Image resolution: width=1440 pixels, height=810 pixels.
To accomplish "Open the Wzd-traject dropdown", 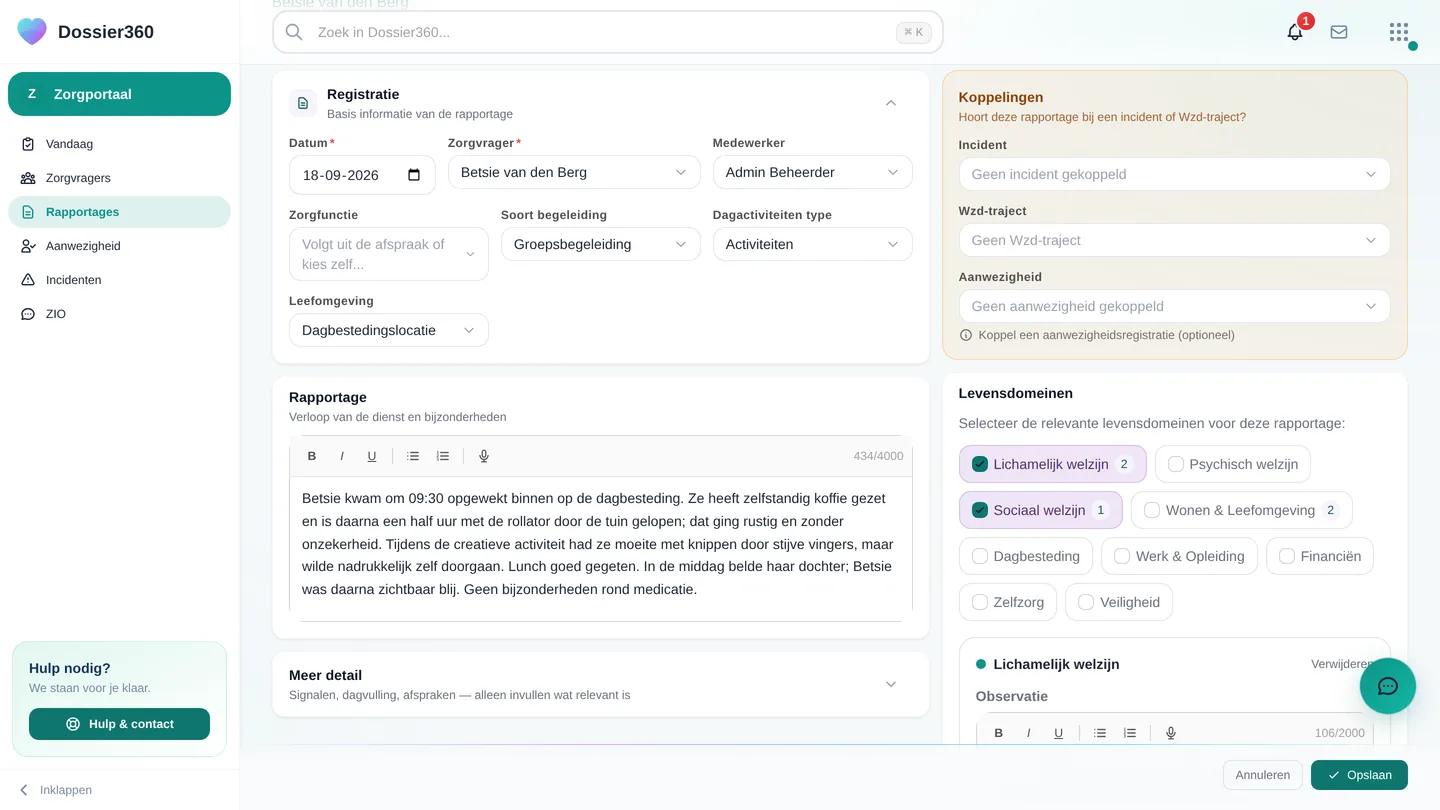I will pyautogui.click(x=1175, y=240).
